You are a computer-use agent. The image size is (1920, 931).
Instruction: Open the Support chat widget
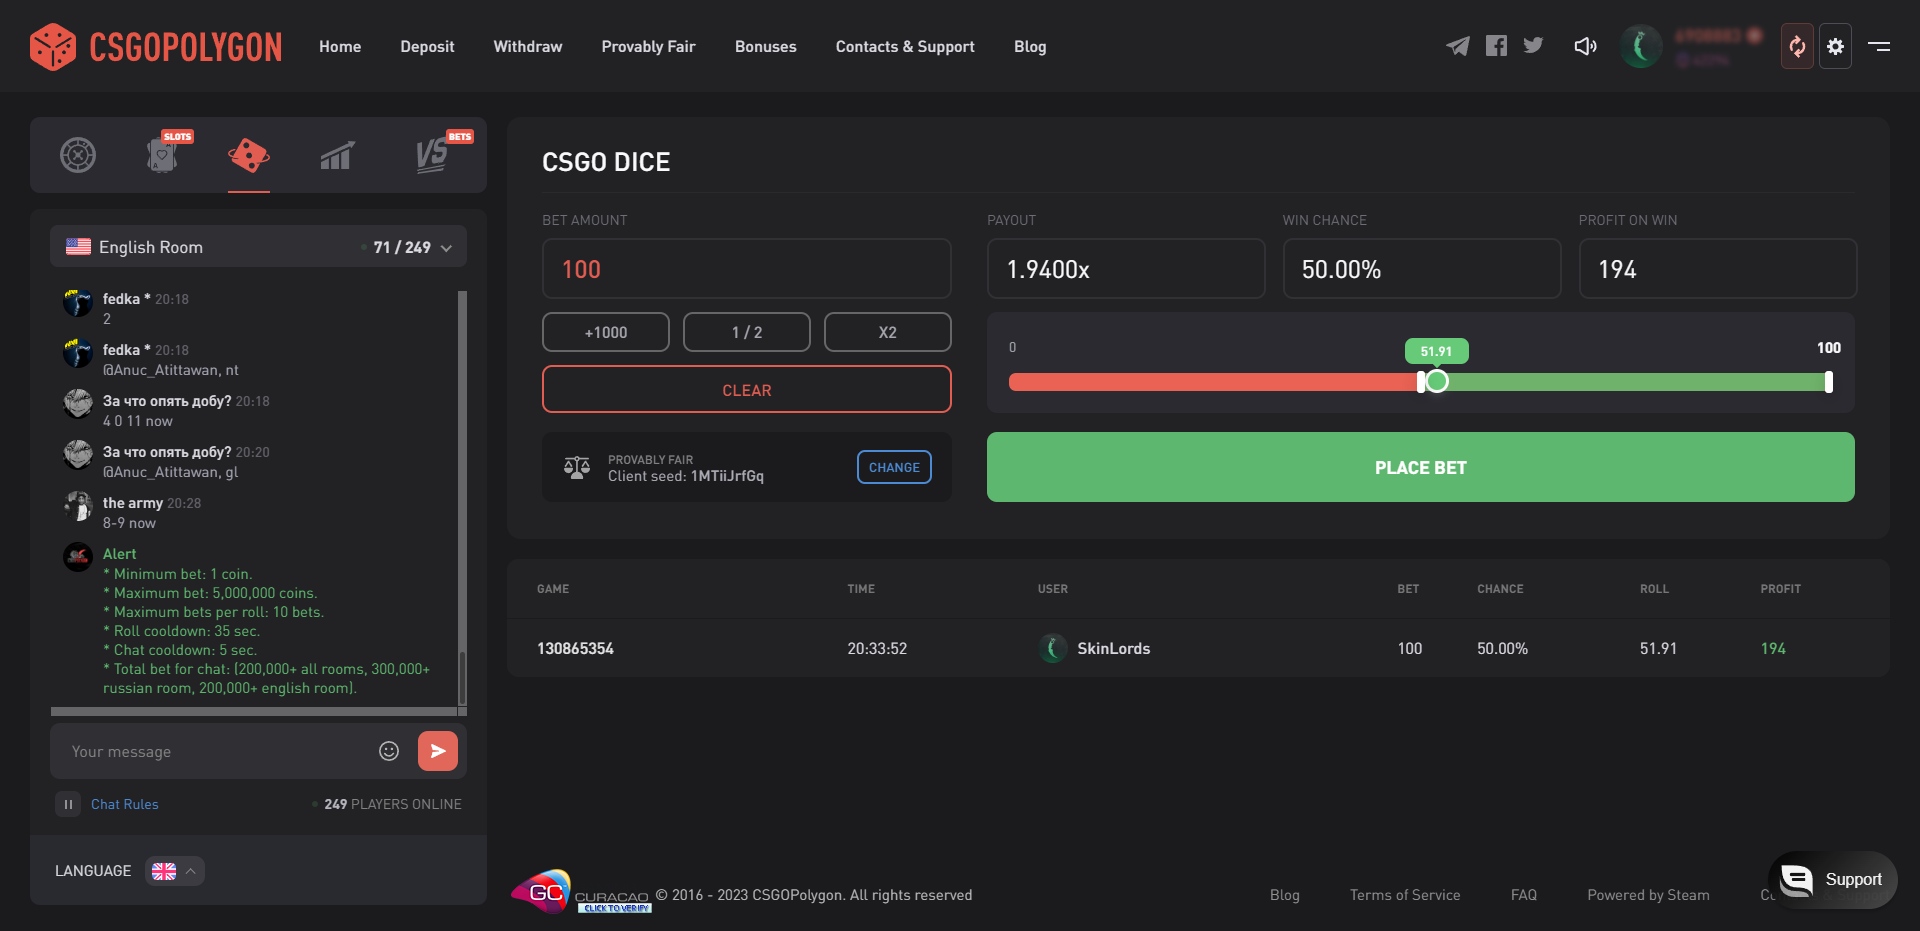click(1833, 879)
